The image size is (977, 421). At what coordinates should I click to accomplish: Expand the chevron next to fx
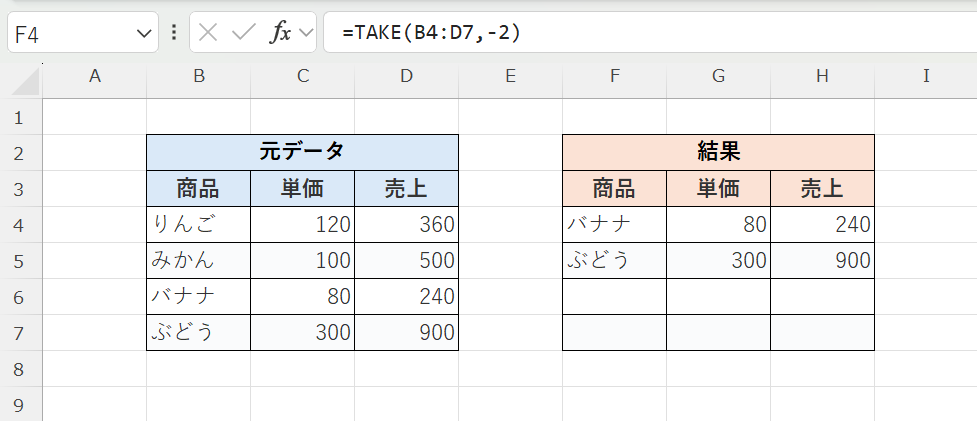point(304,33)
